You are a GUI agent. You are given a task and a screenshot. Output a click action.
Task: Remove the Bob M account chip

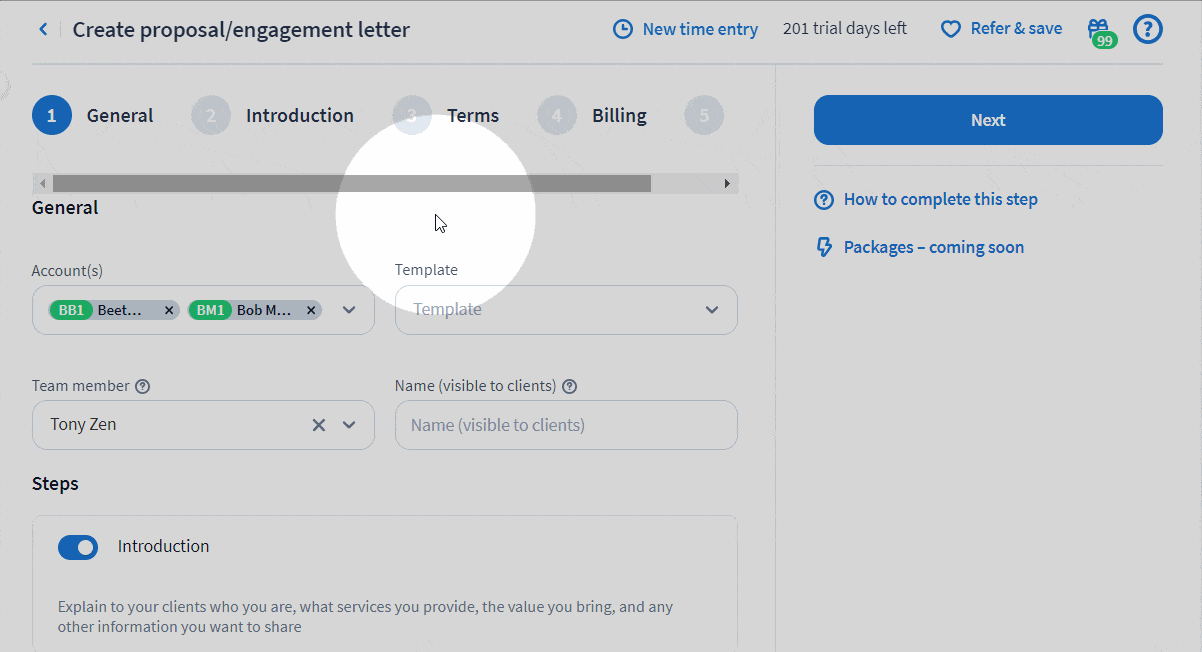pyautogui.click(x=311, y=310)
